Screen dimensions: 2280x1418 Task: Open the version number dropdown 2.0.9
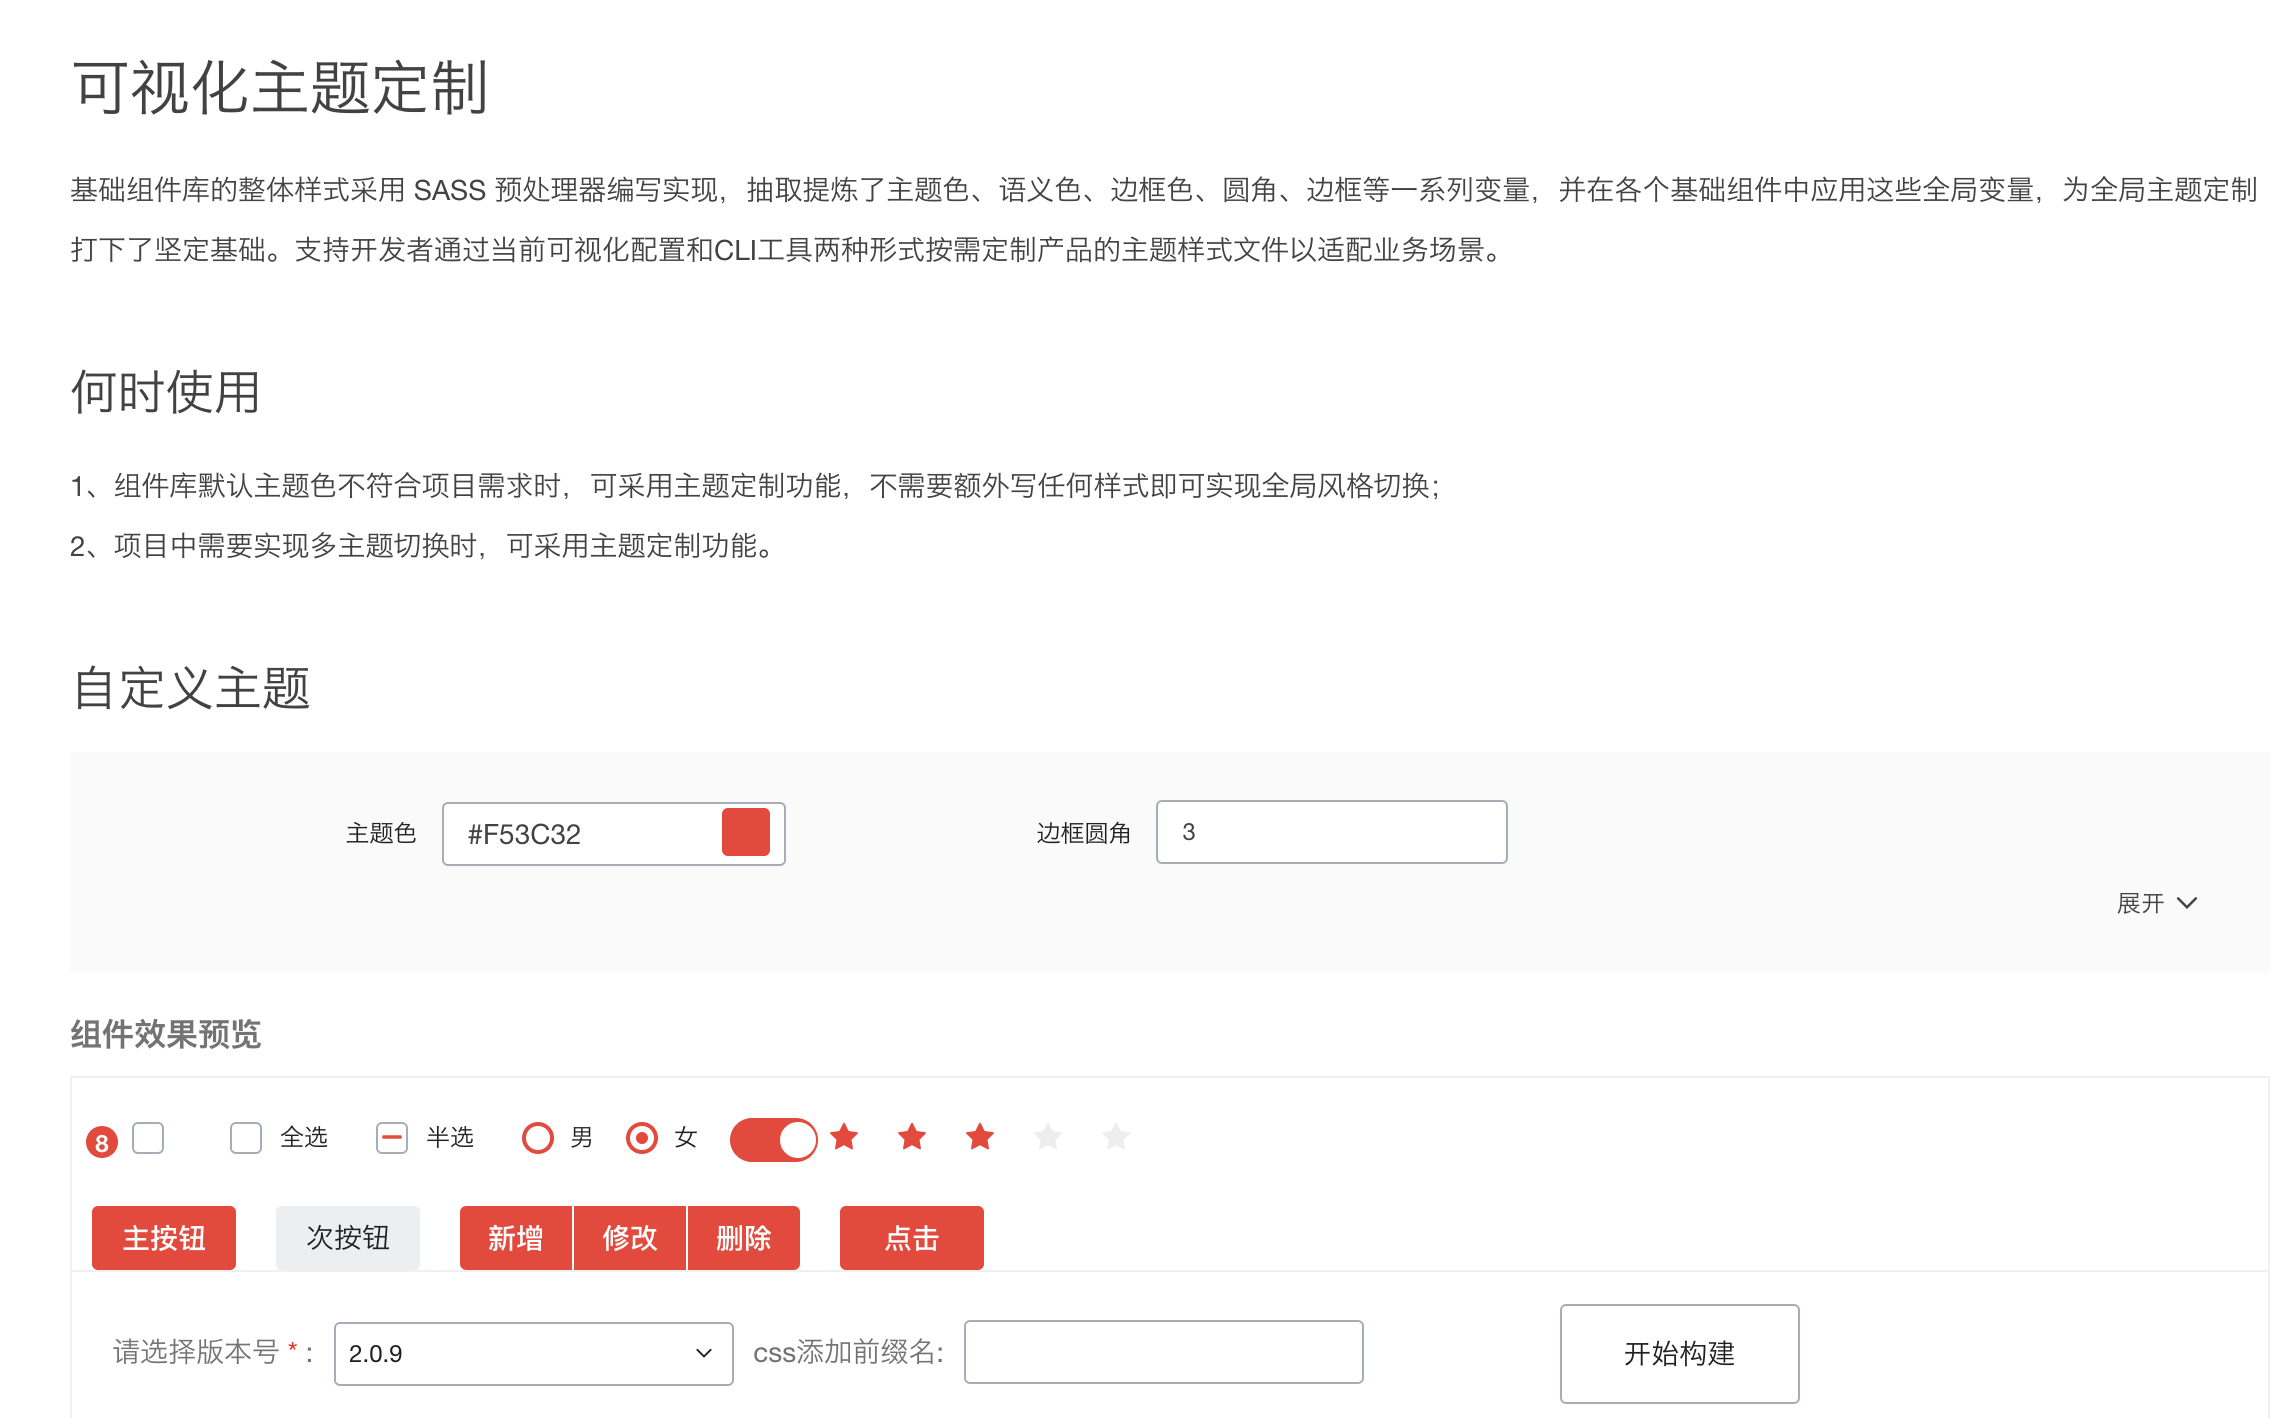coord(533,1353)
